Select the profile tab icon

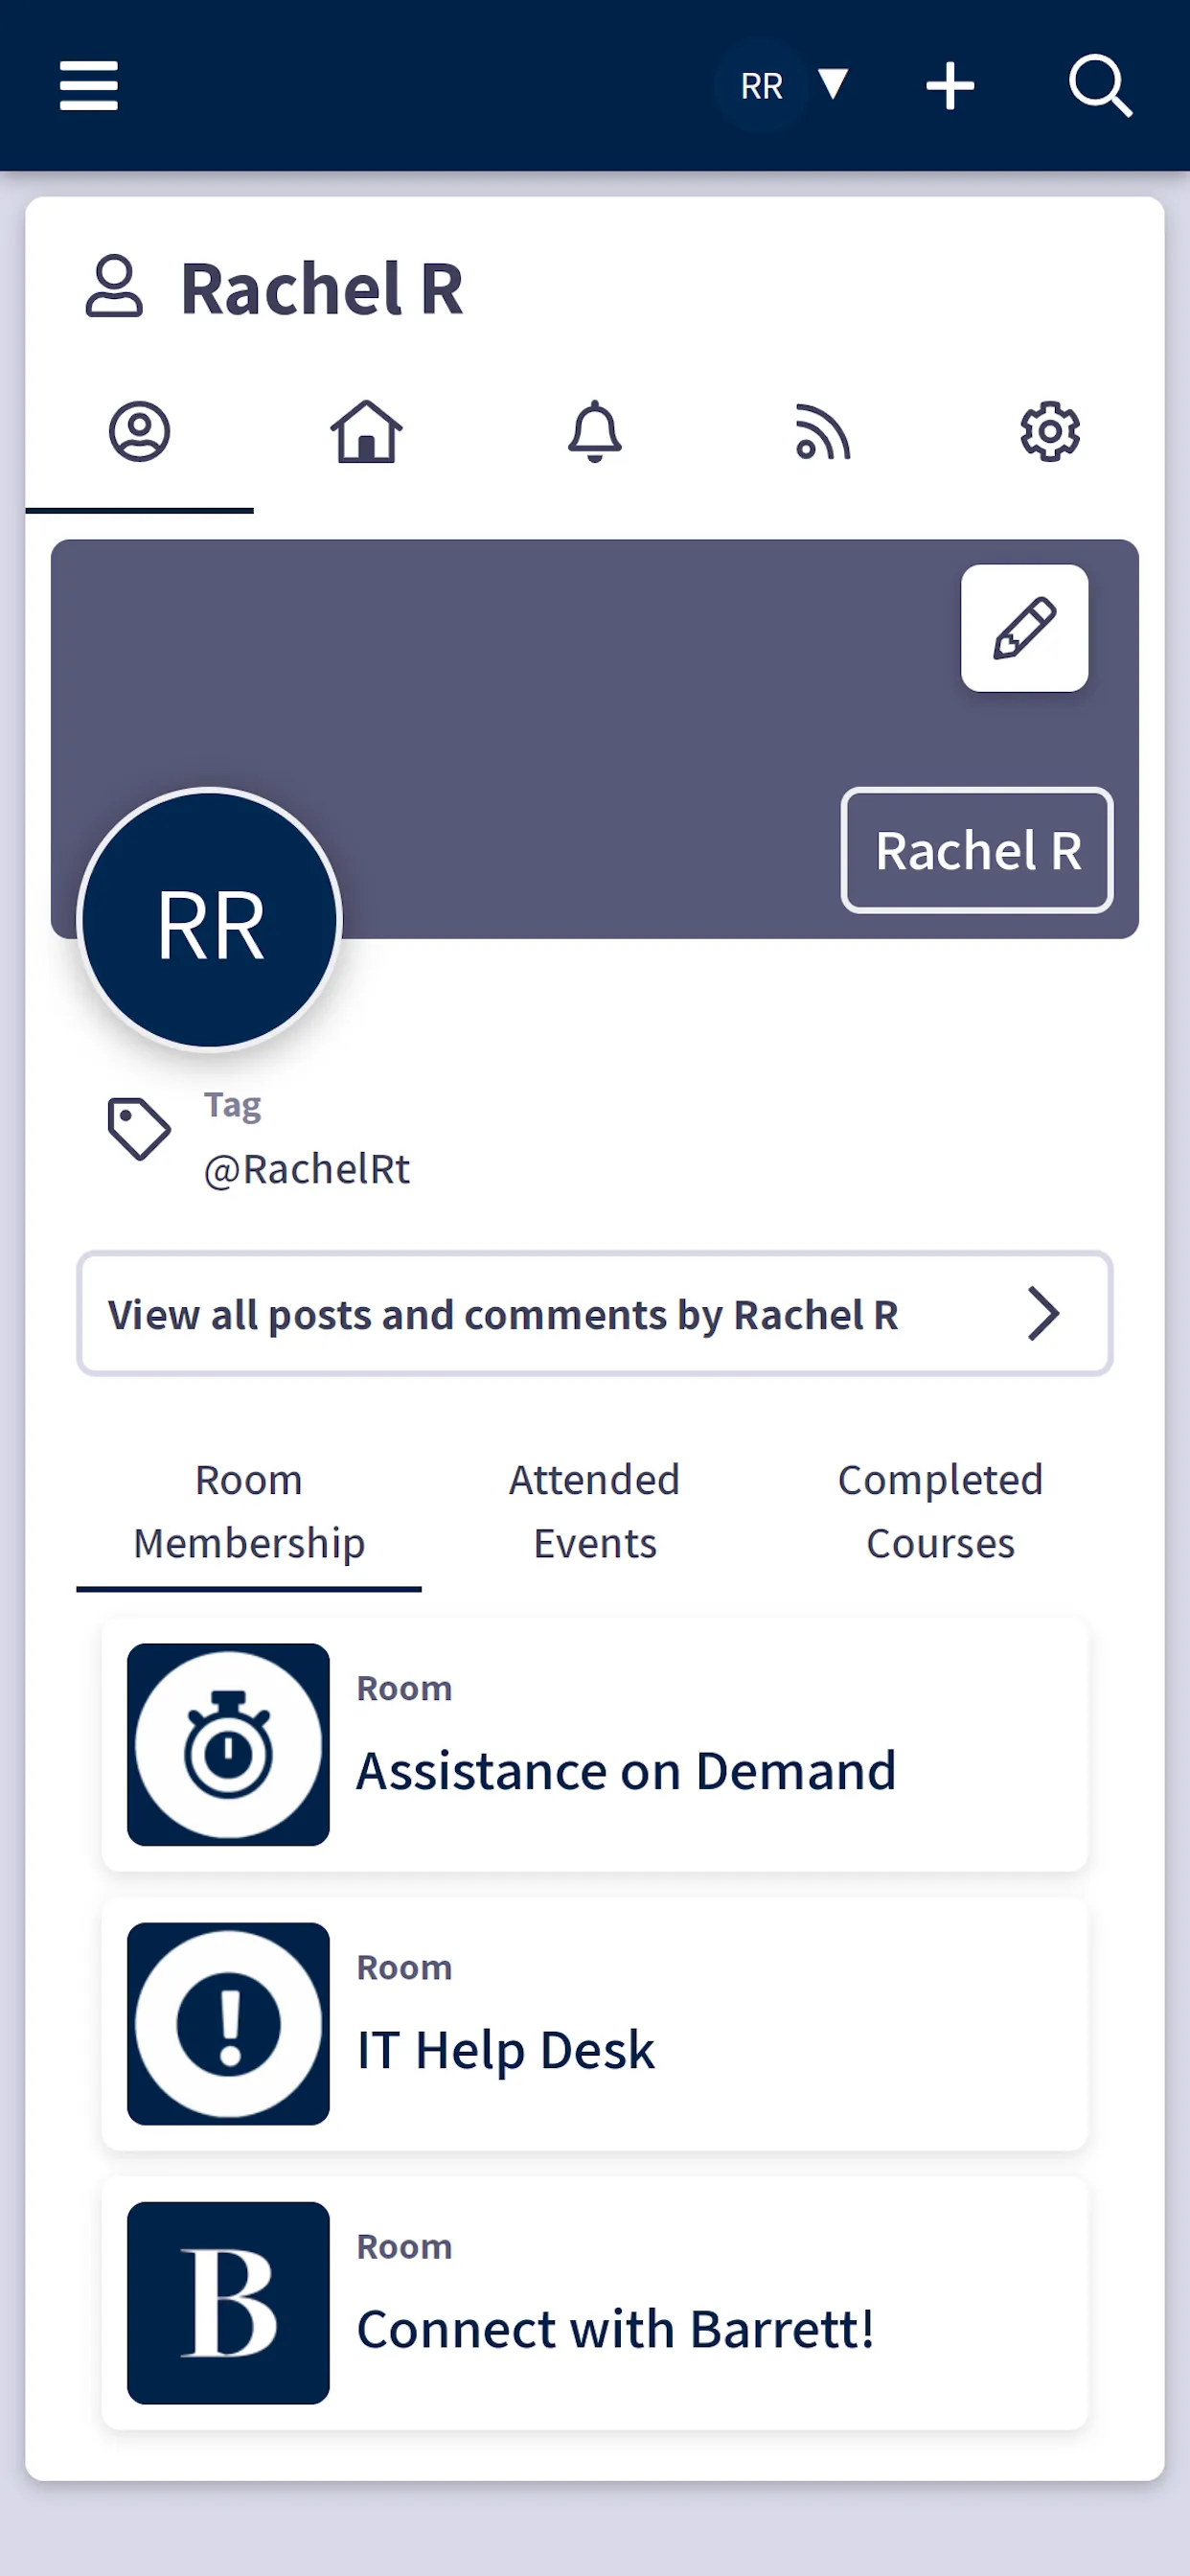coord(139,432)
